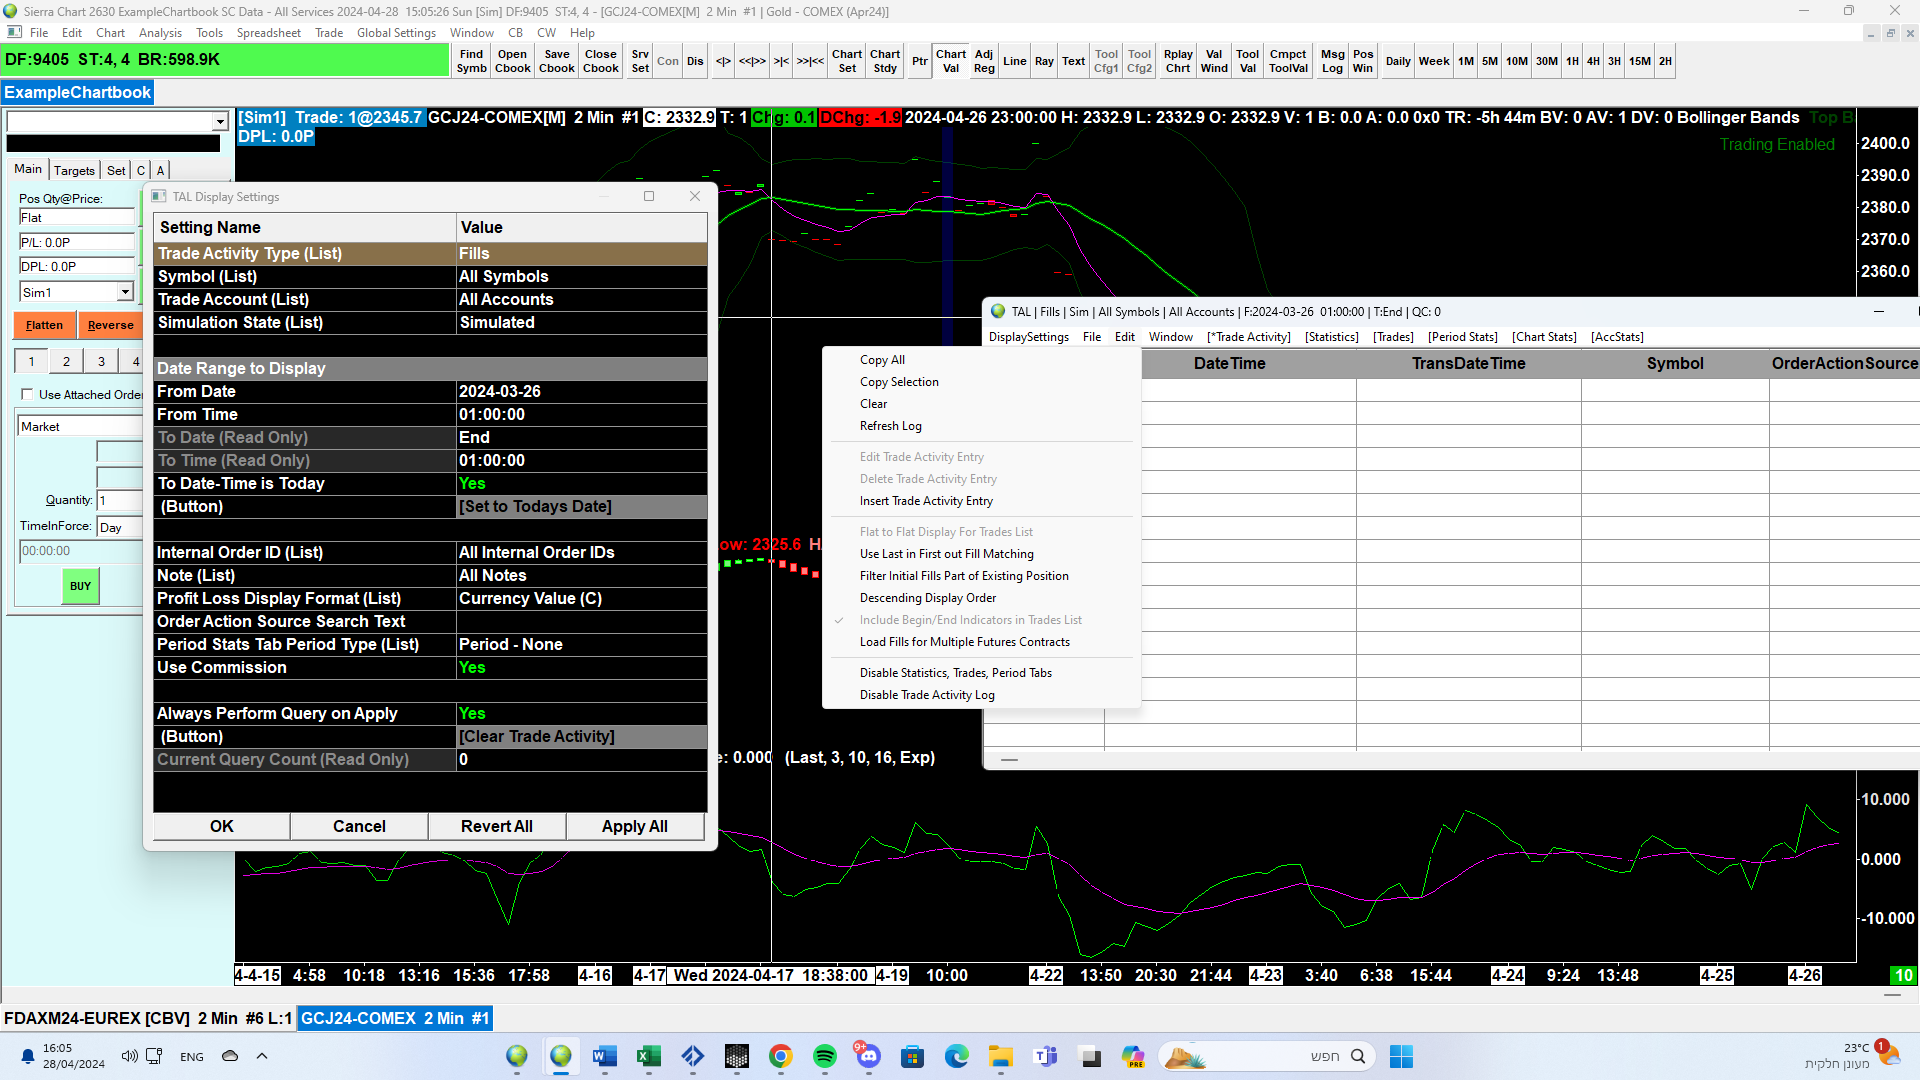Expand the symbol combo box at top of trade window
Viewport: 1920px width, 1080px height.
point(220,121)
